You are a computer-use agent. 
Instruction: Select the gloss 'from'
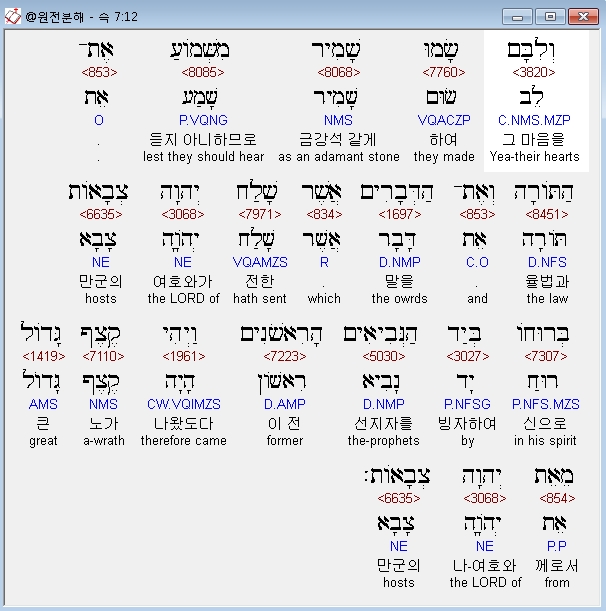(x=557, y=582)
